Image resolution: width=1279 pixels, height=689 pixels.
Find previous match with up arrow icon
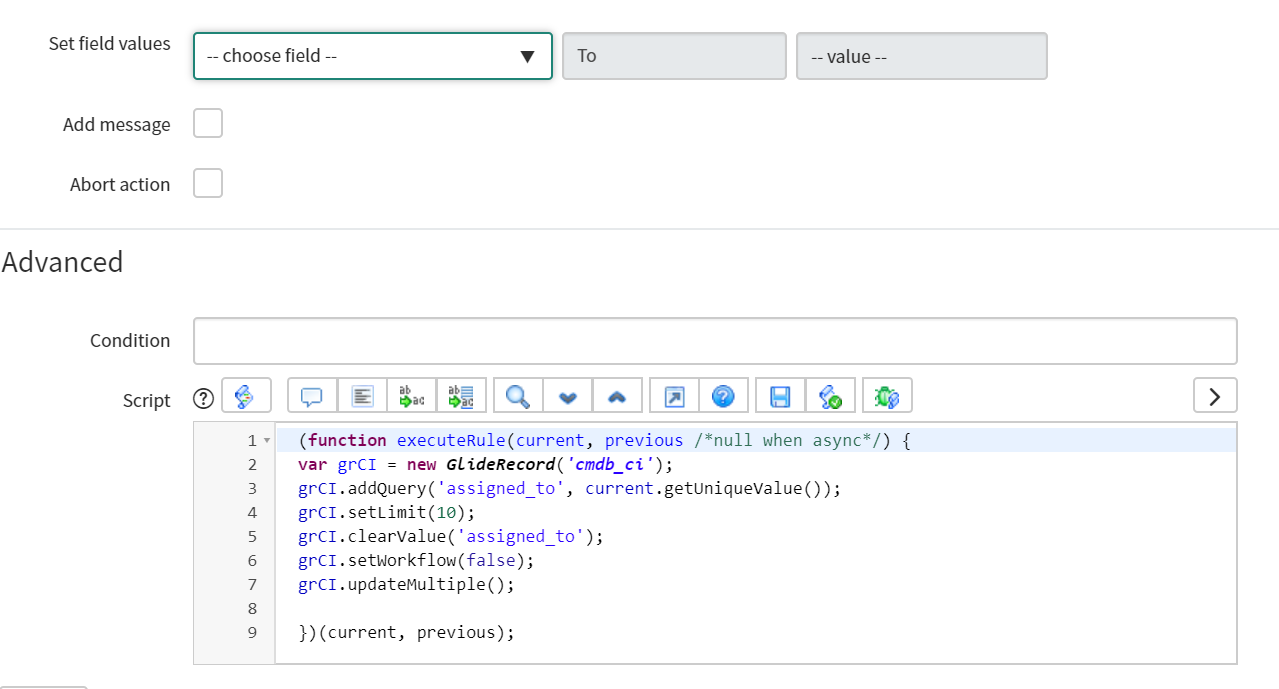(x=618, y=396)
